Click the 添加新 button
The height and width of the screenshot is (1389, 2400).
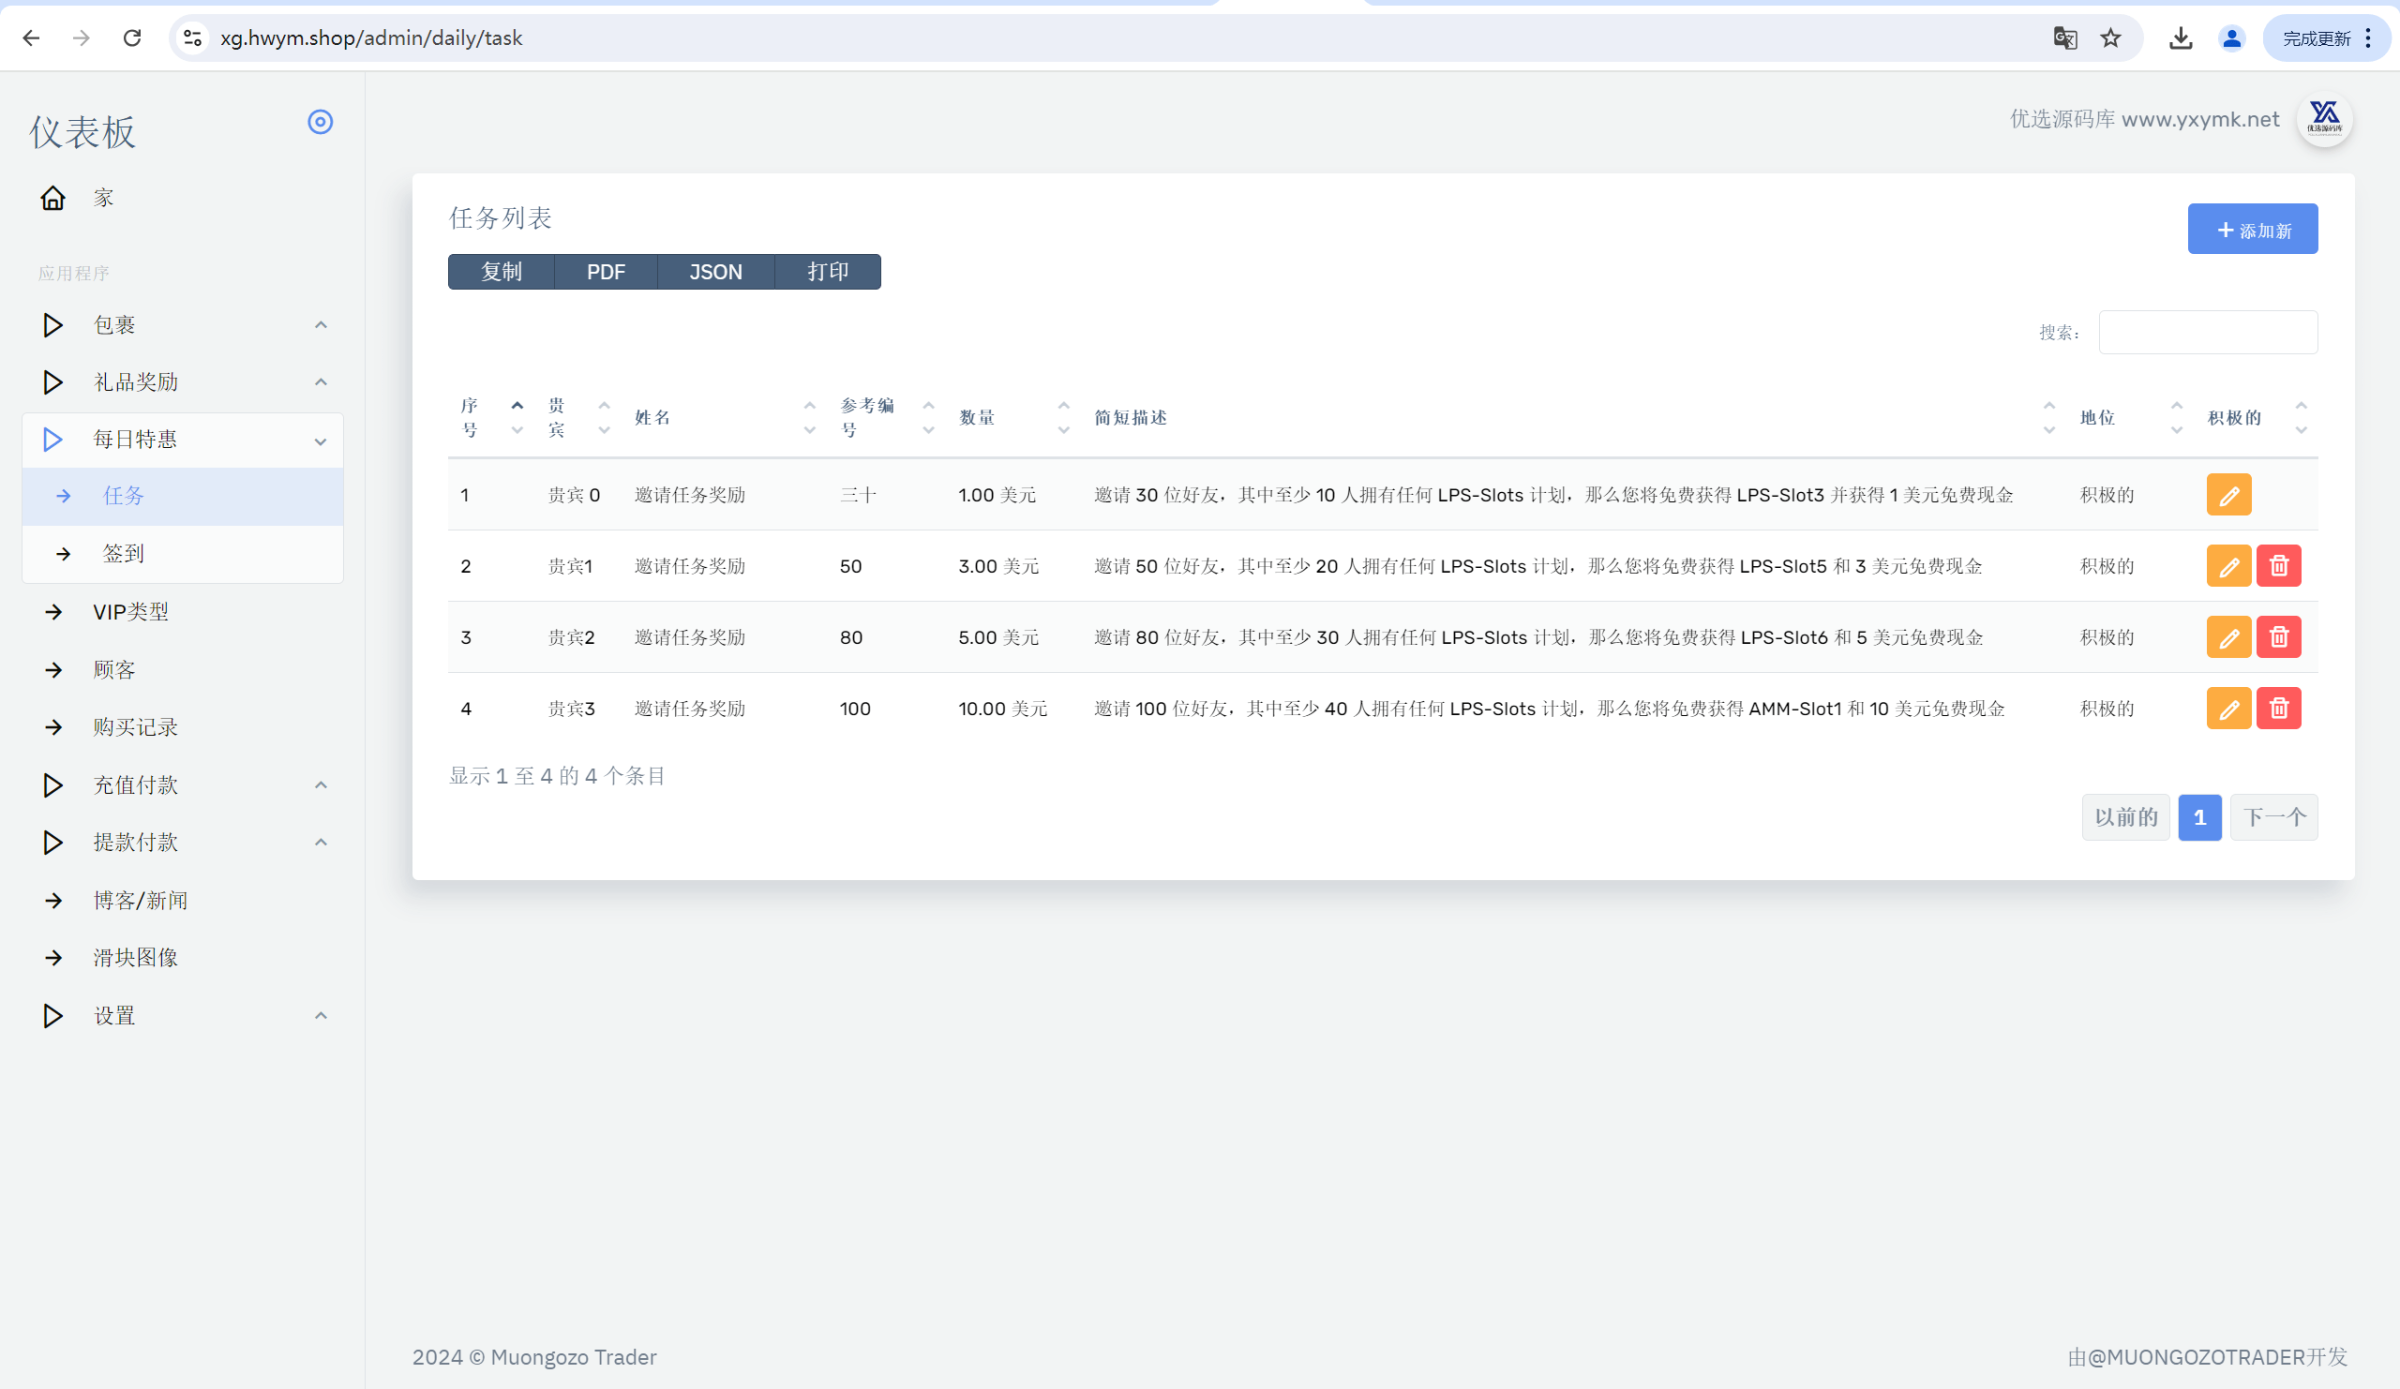pos(2252,230)
